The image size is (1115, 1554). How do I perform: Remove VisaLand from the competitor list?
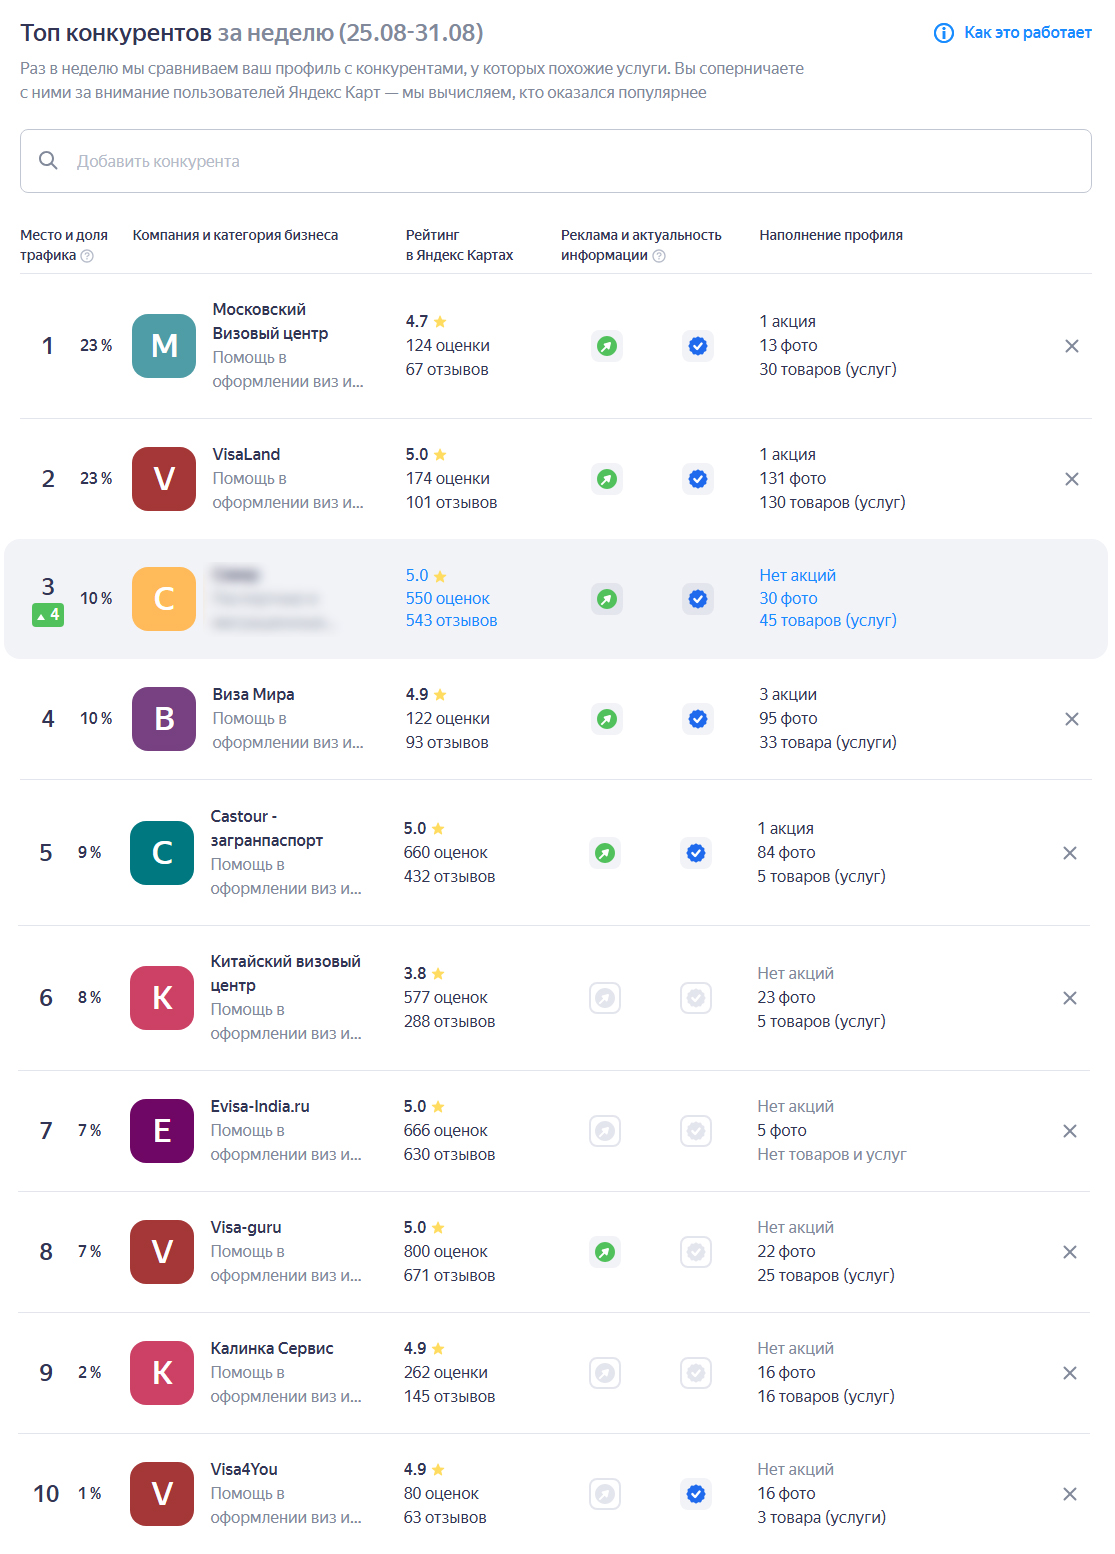coord(1071,479)
